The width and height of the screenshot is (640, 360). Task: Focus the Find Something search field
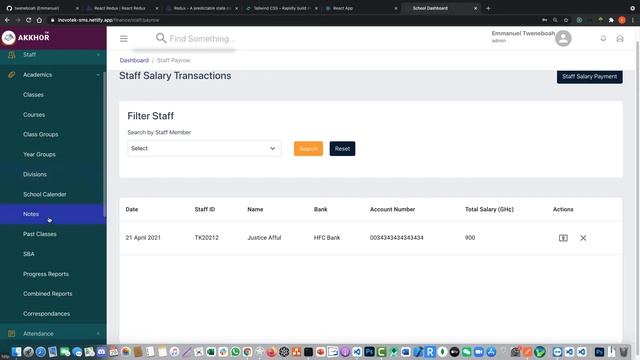(x=202, y=39)
